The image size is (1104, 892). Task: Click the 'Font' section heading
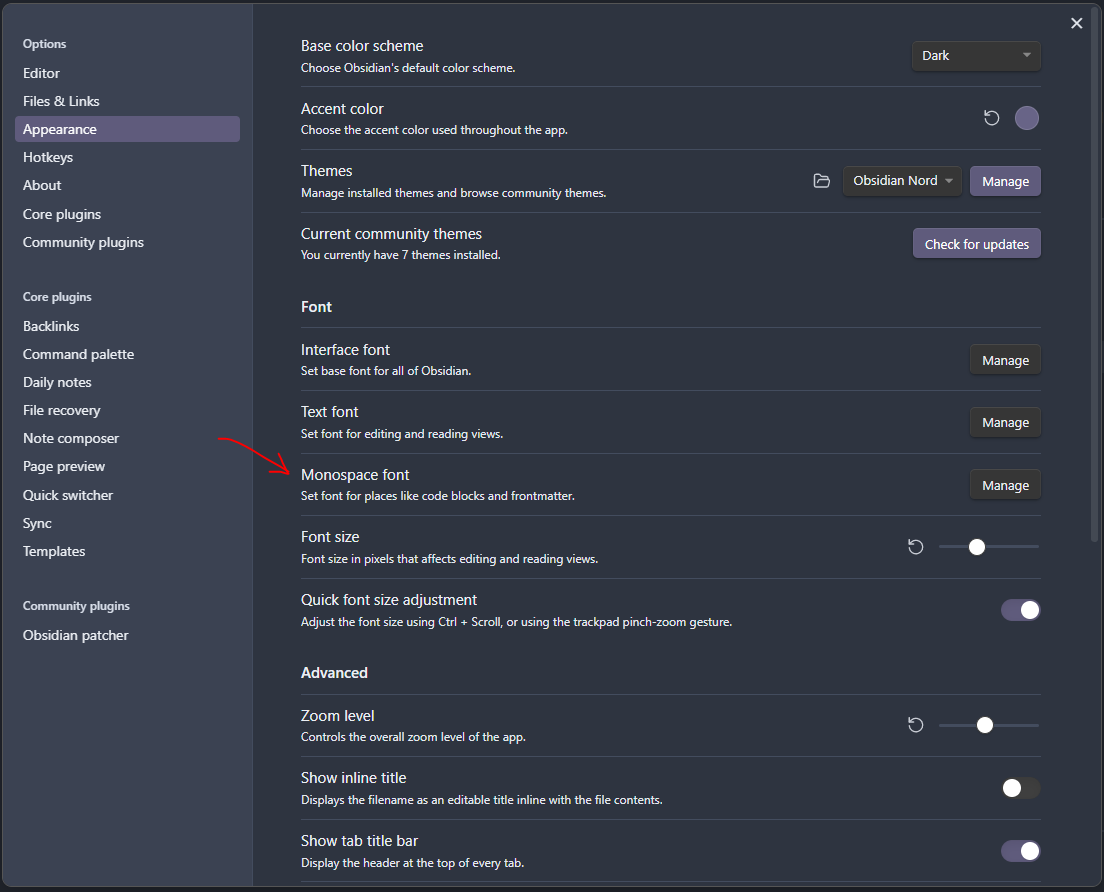click(316, 307)
